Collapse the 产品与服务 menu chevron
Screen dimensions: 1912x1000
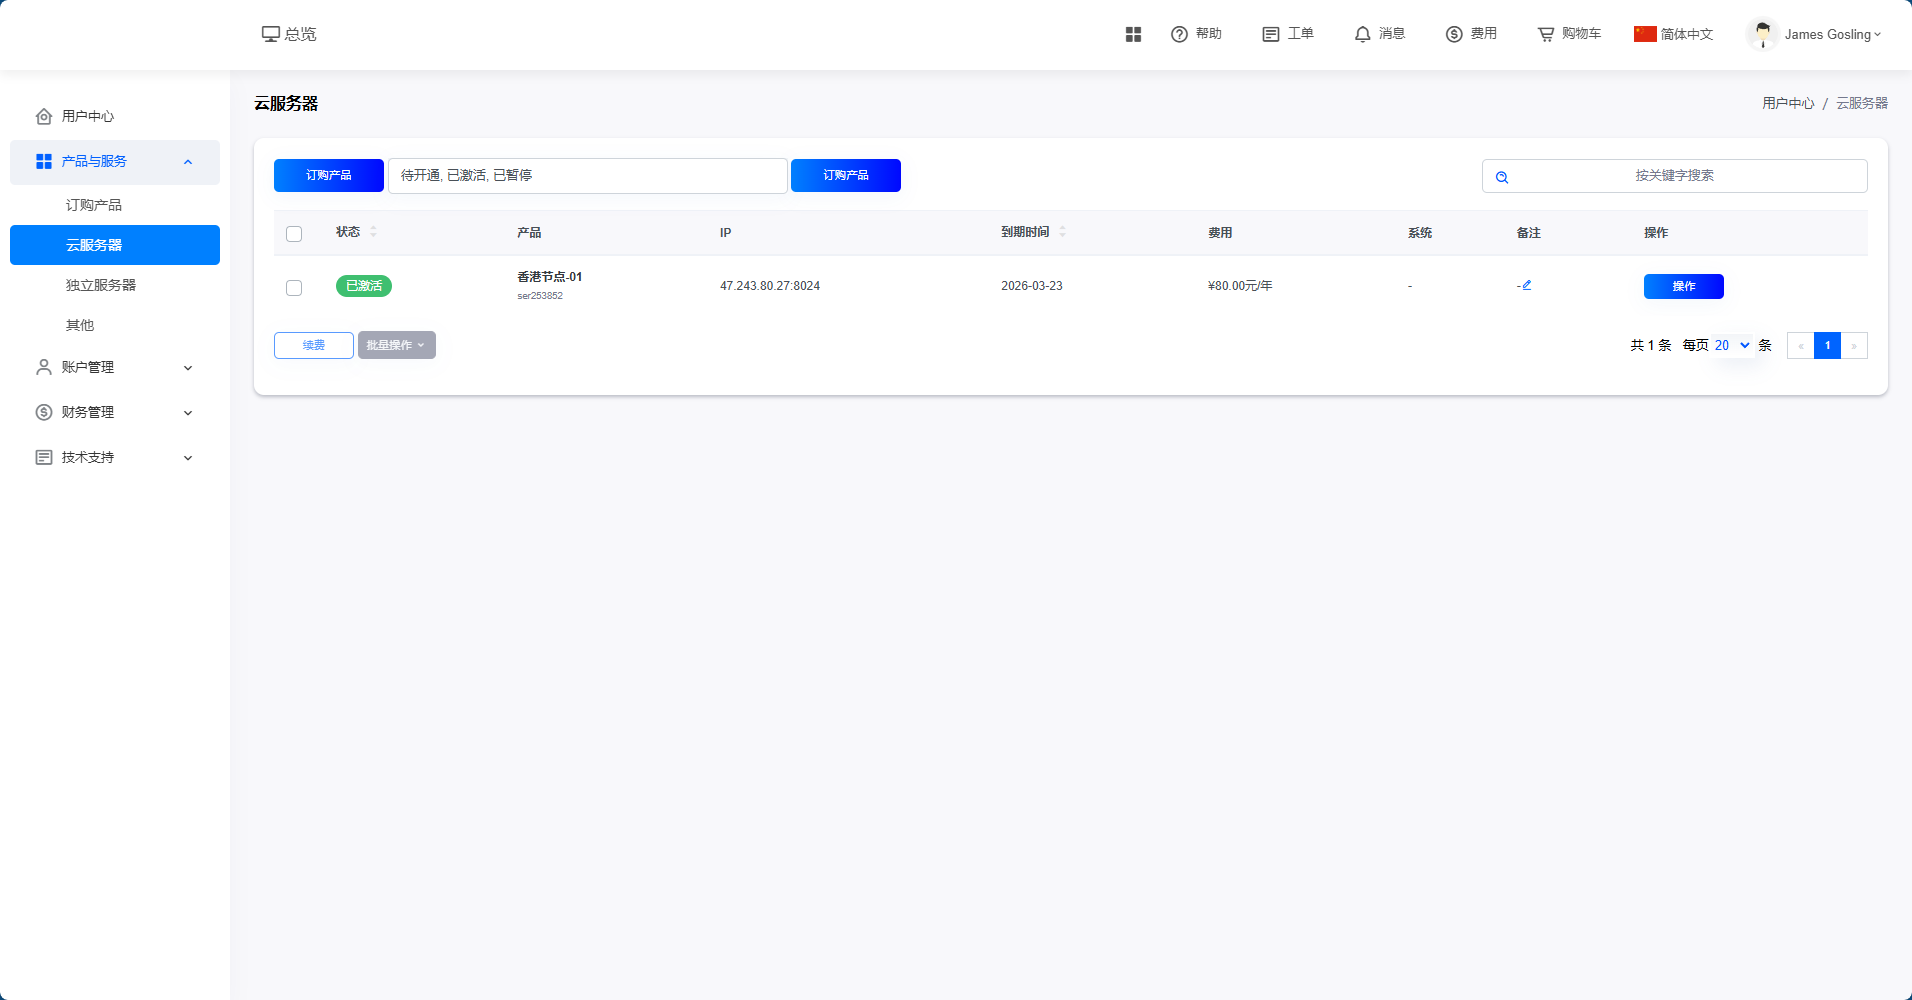point(188,162)
